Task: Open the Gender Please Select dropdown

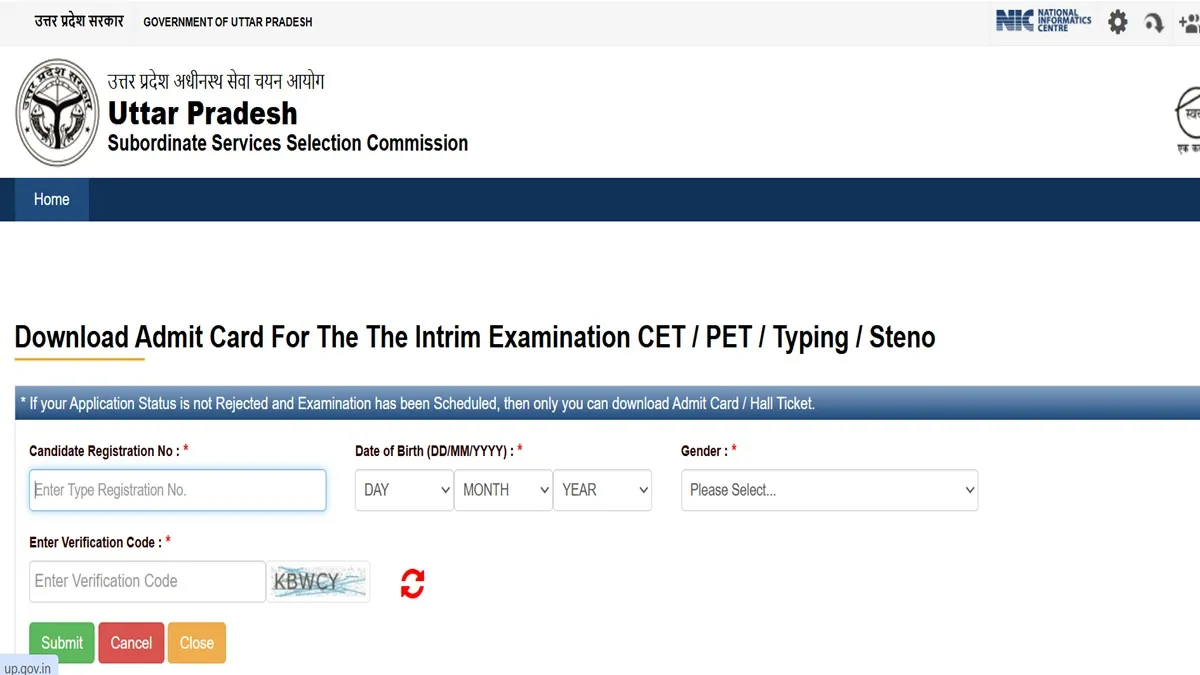Action: pyautogui.click(x=829, y=490)
